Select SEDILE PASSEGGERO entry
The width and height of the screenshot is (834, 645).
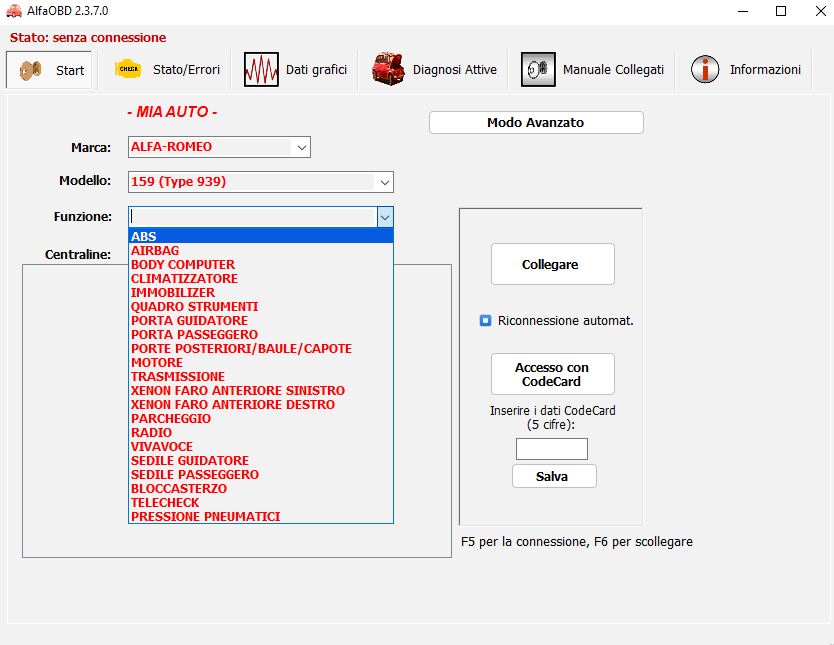pyautogui.click(x=261, y=474)
